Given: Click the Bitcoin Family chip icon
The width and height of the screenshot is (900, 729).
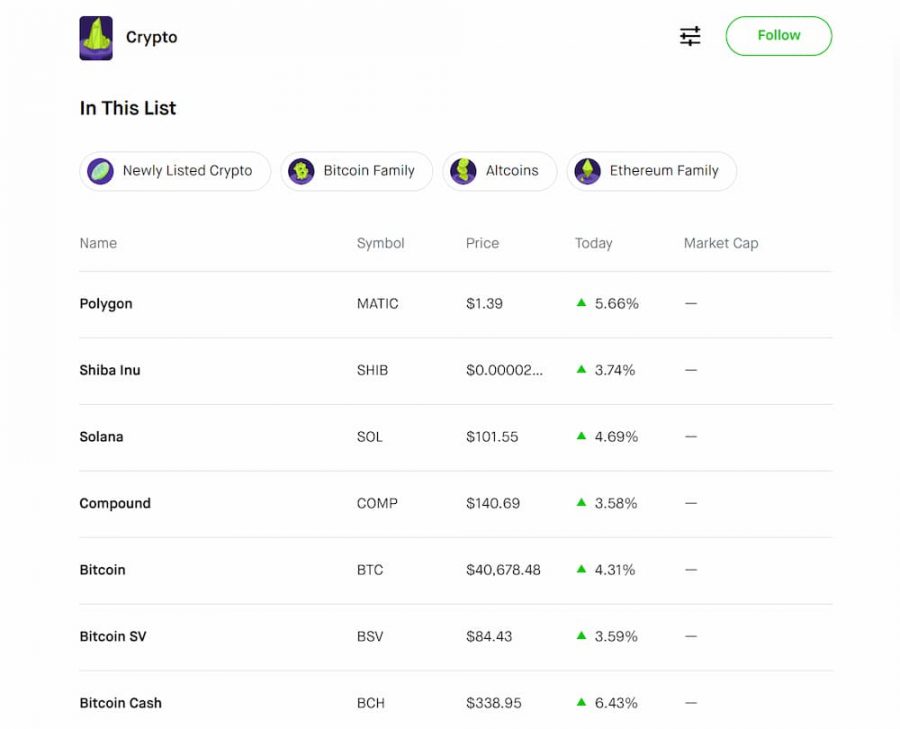Looking at the screenshot, I should coord(301,171).
